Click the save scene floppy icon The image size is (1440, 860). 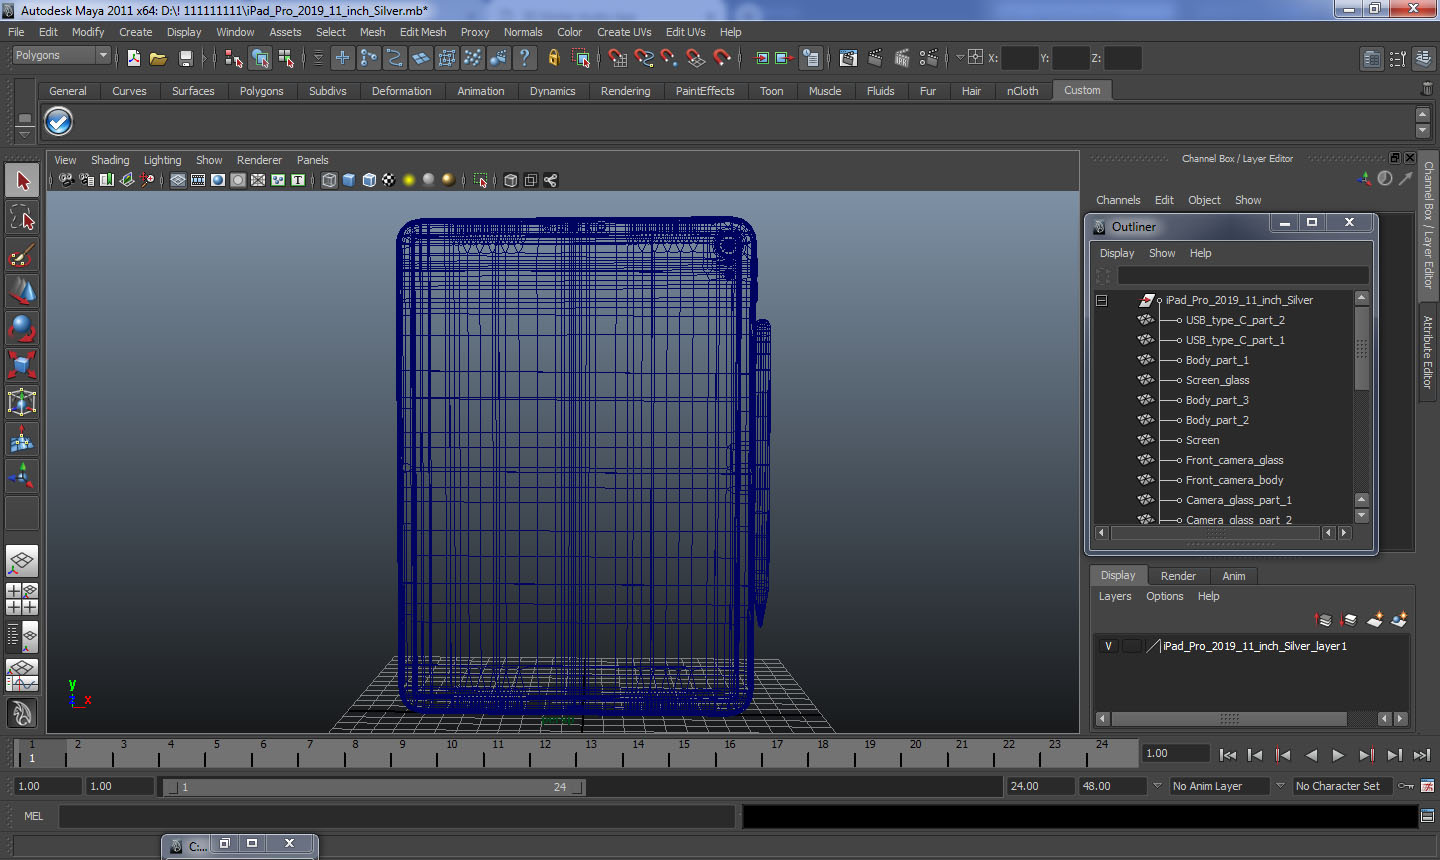pyautogui.click(x=185, y=59)
